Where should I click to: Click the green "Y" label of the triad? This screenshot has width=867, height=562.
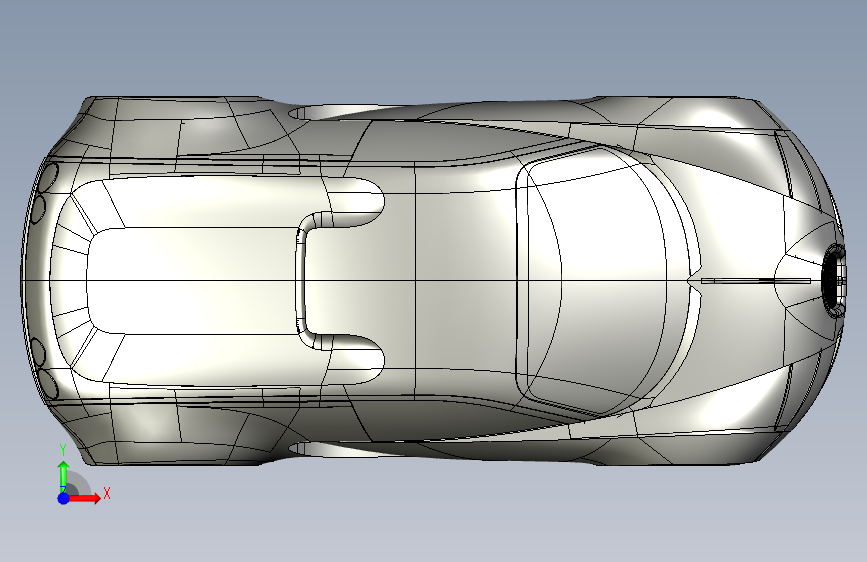tap(63, 450)
